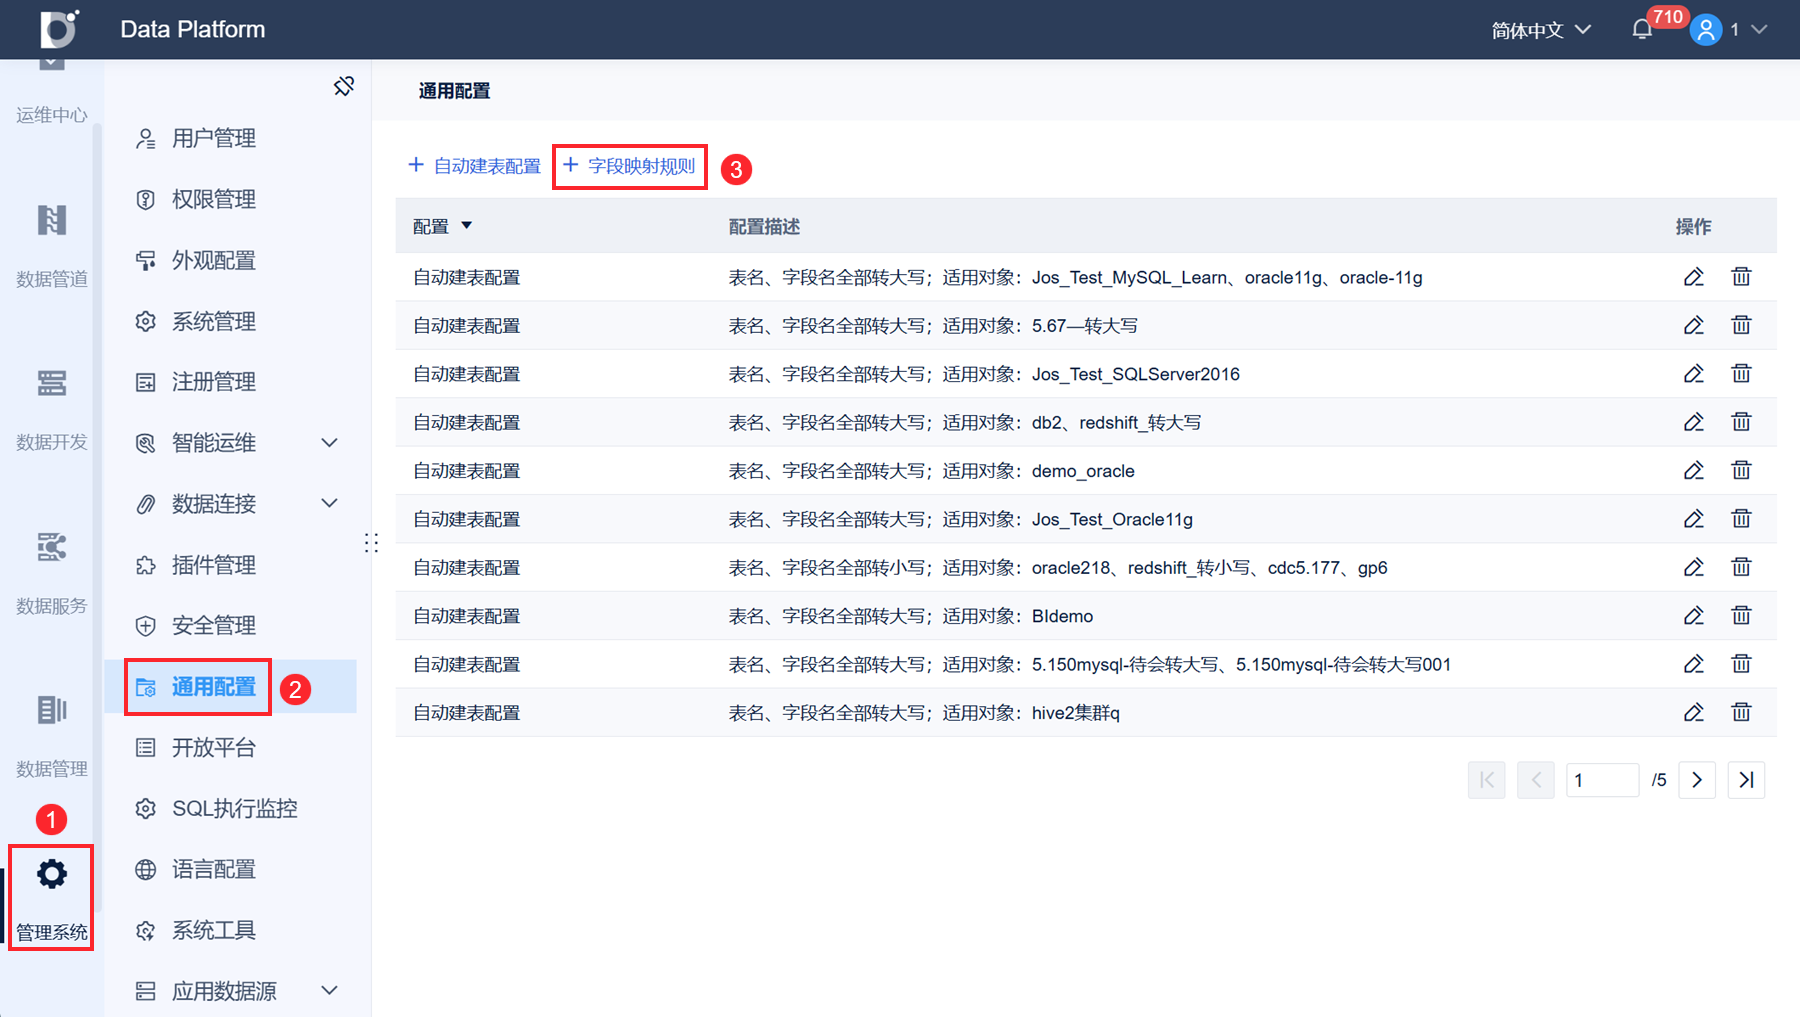Edit the oracle218 lowercase config row

click(x=1693, y=567)
